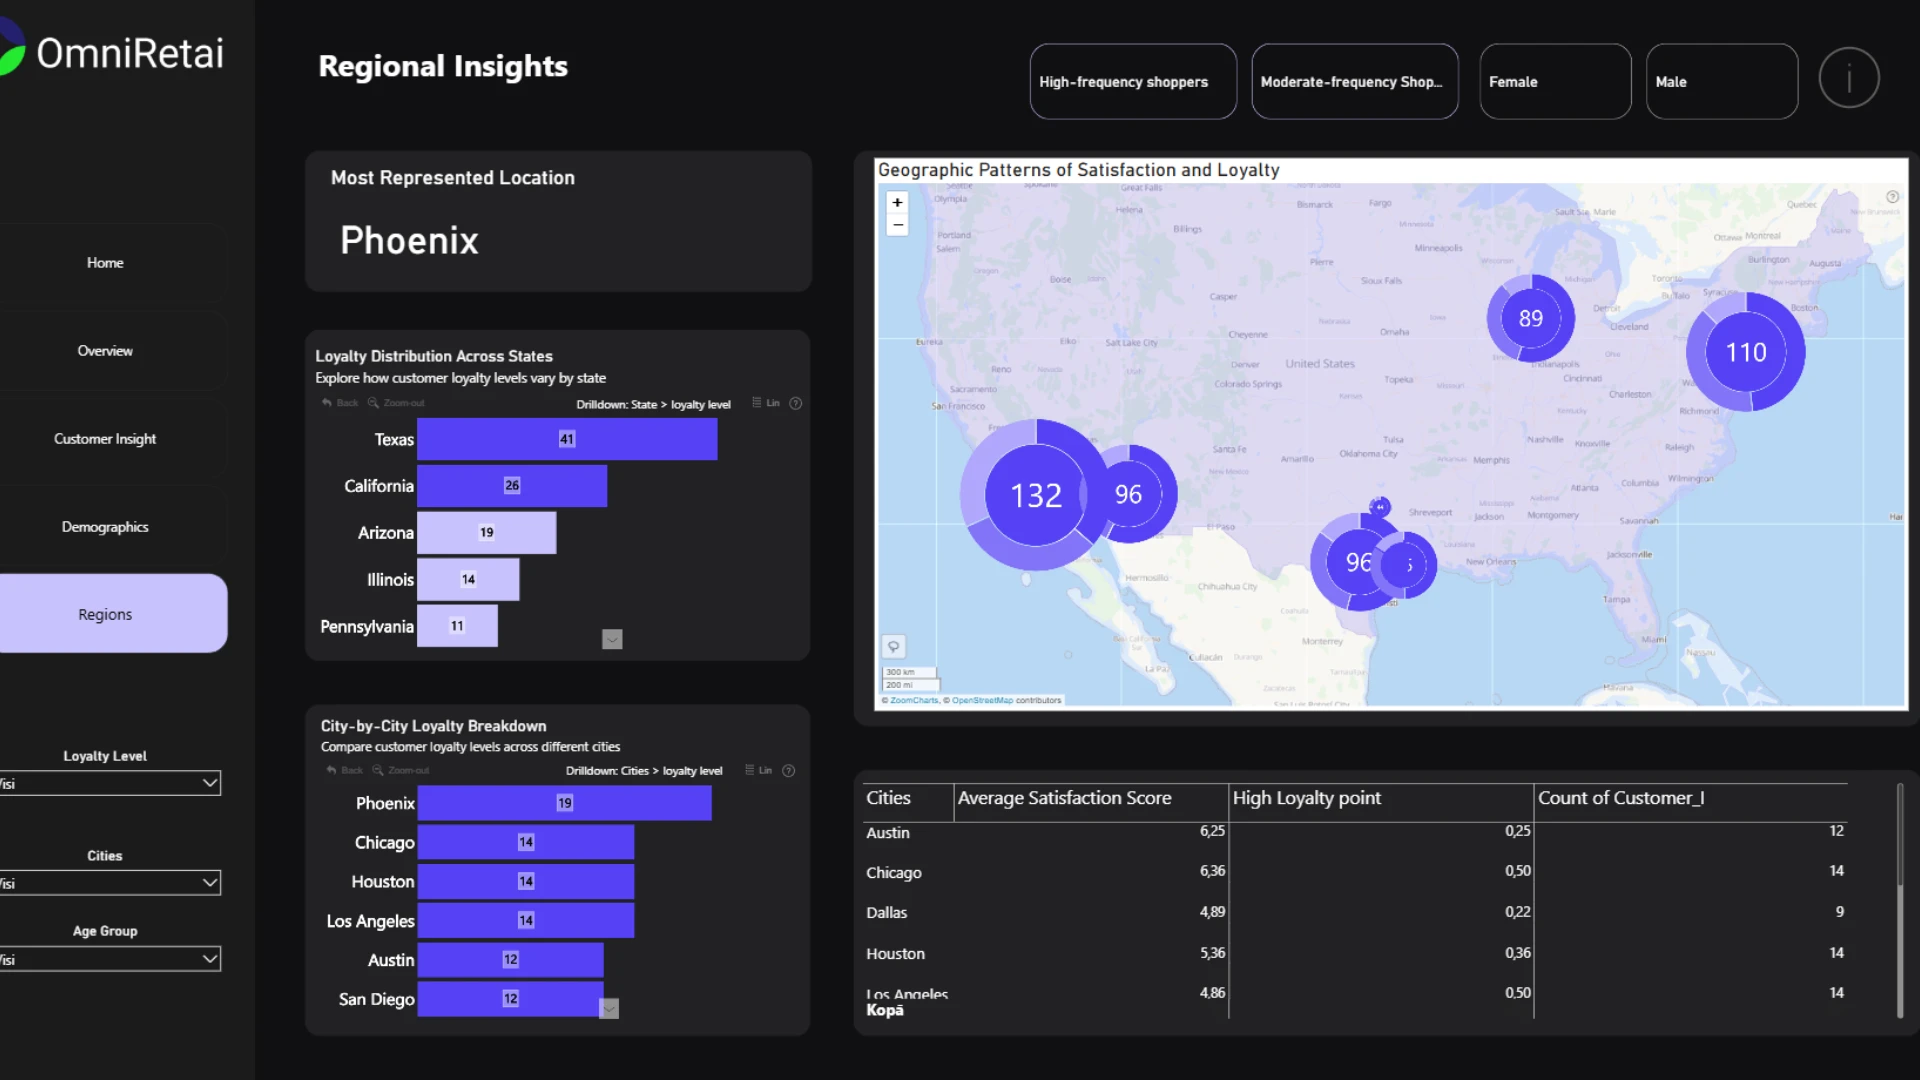Click the Arizona bar showing 19
Image resolution: width=1920 pixels, height=1080 pixels.
(x=486, y=533)
